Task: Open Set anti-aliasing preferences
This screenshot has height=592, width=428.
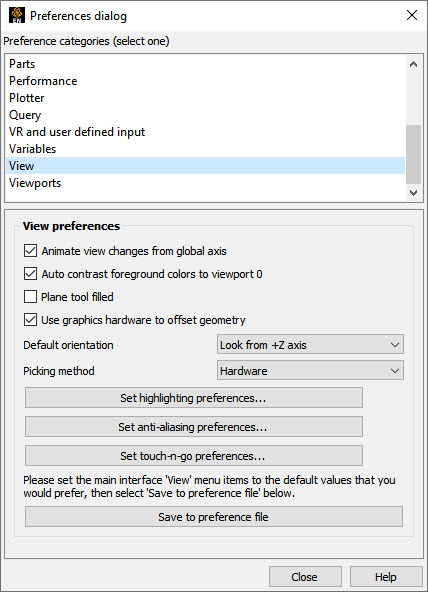Action: [194, 427]
